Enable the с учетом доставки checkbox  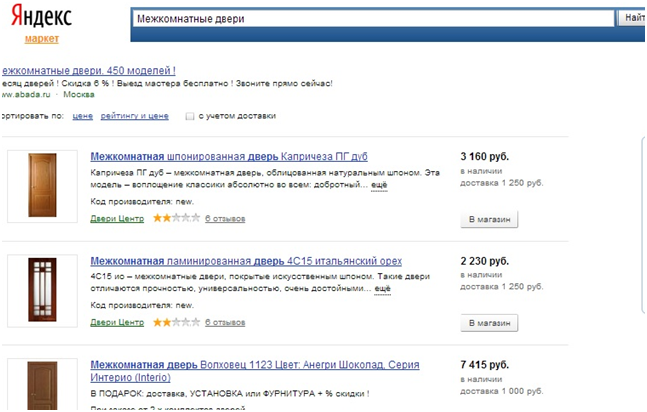coord(190,116)
